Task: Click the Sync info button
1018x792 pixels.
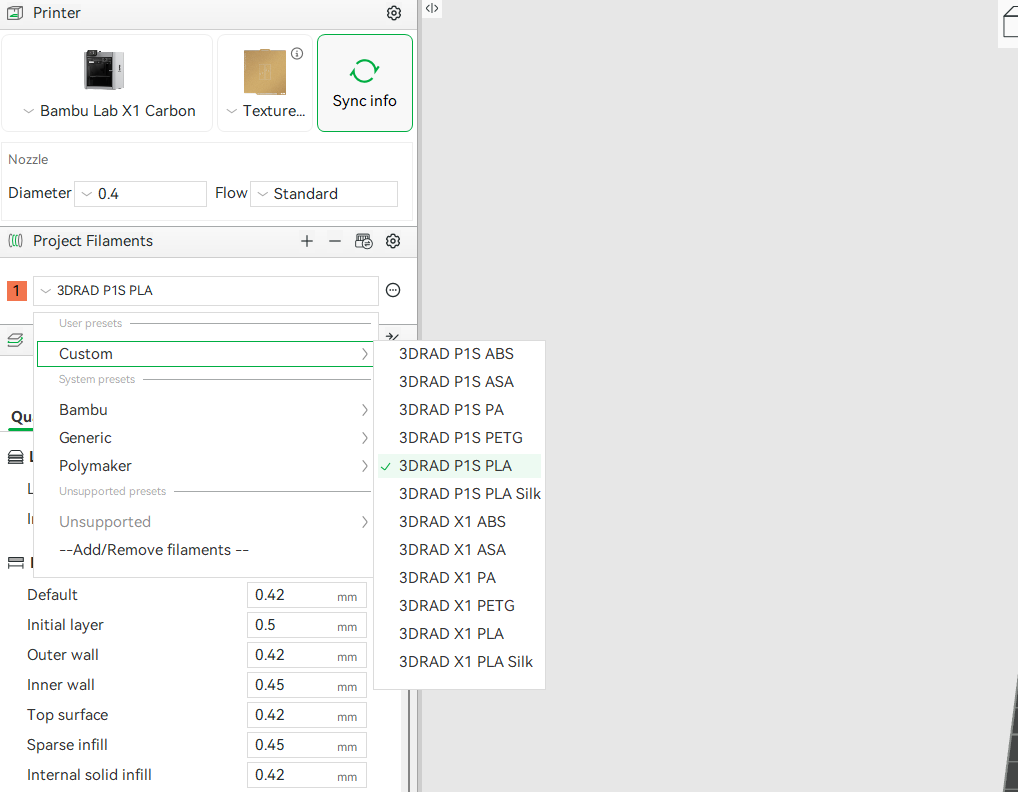Action: click(x=365, y=83)
